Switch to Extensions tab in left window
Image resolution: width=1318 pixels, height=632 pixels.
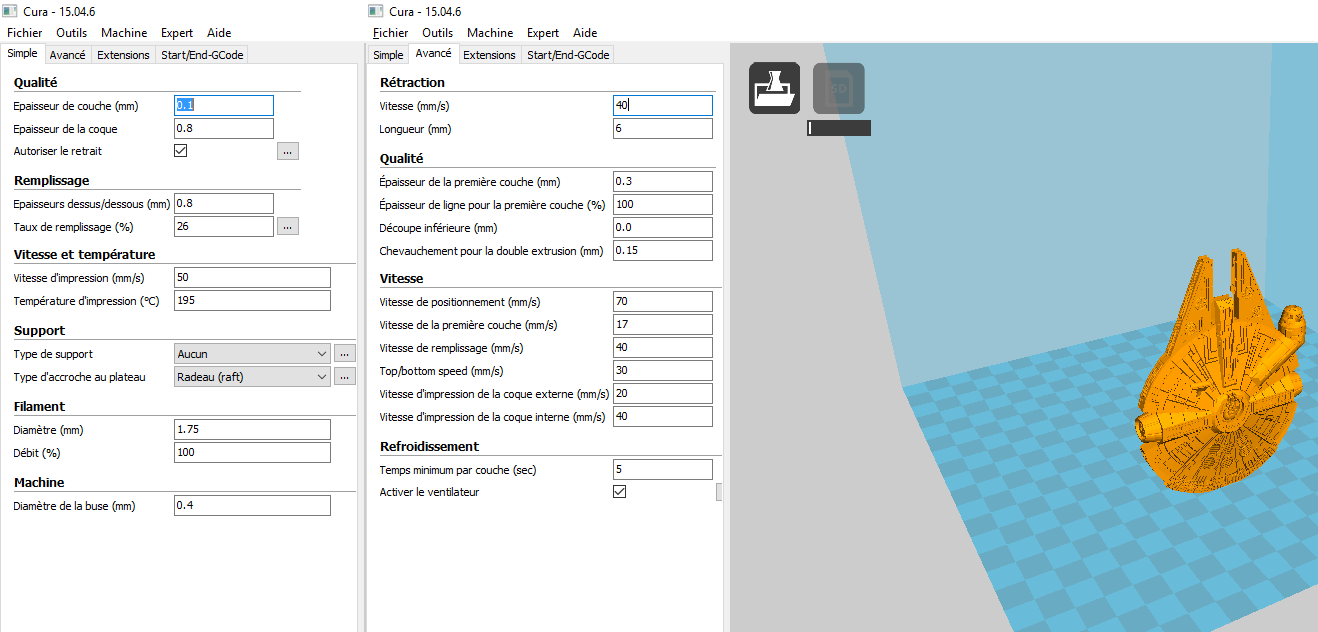point(123,55)
